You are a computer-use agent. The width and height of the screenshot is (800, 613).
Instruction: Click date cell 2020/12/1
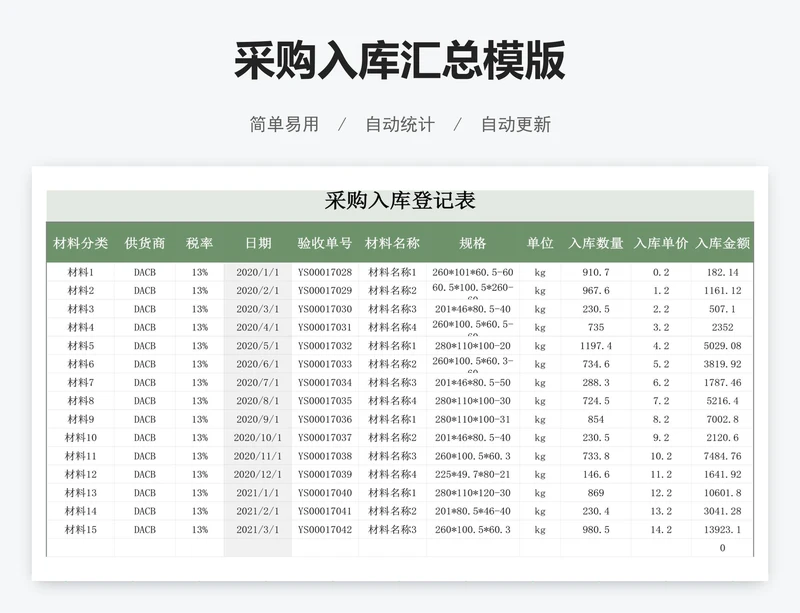(x=258, y=474)
